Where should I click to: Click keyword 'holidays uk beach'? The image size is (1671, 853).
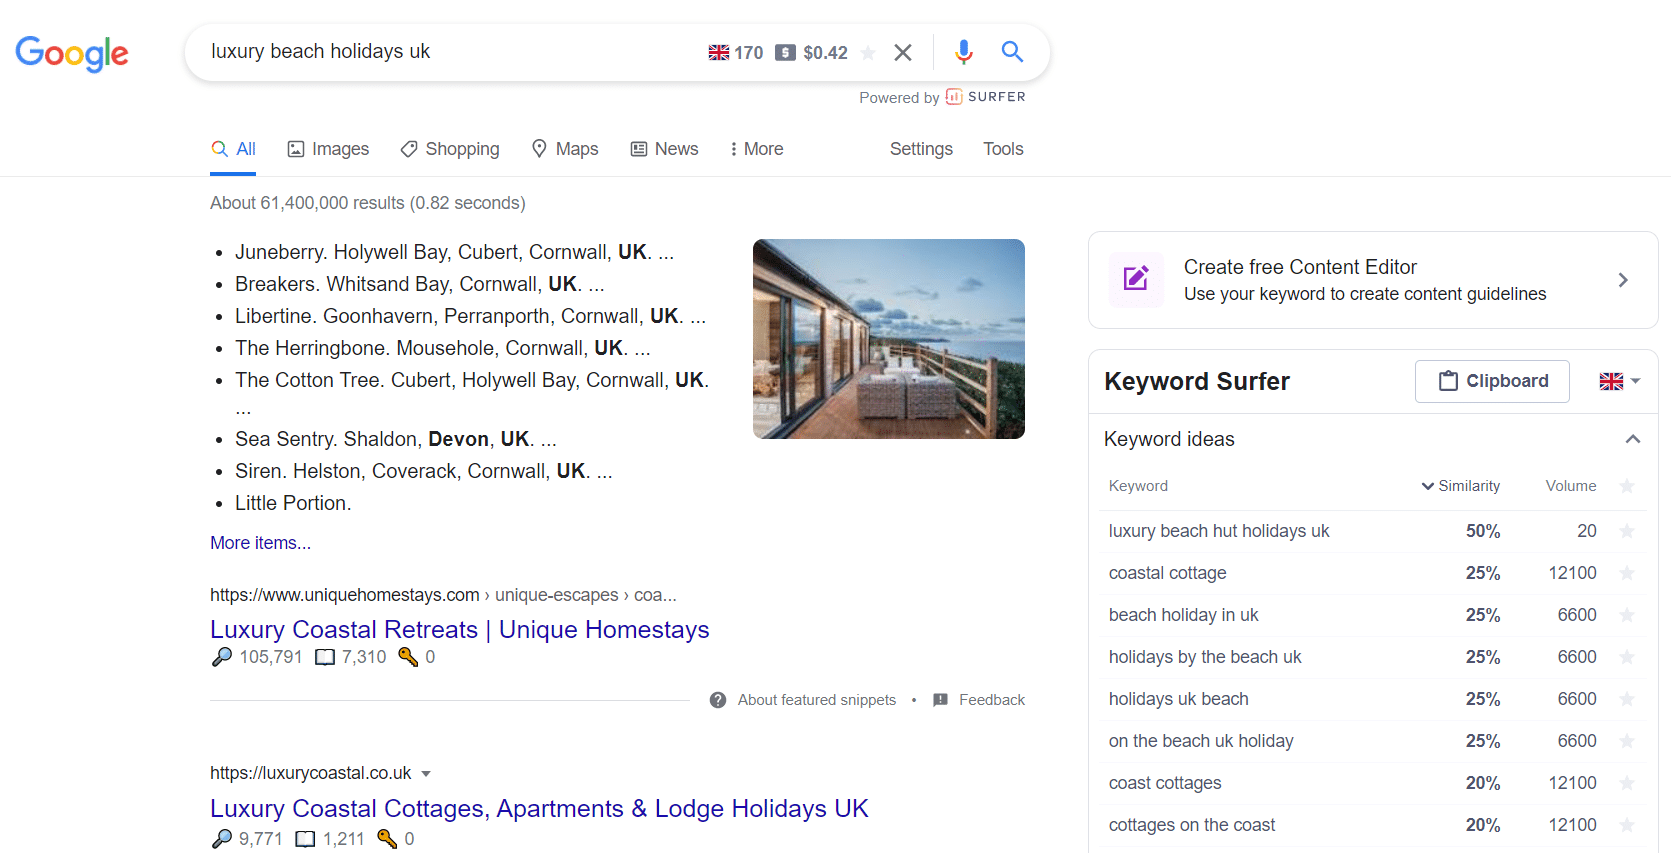point(1178,699)
